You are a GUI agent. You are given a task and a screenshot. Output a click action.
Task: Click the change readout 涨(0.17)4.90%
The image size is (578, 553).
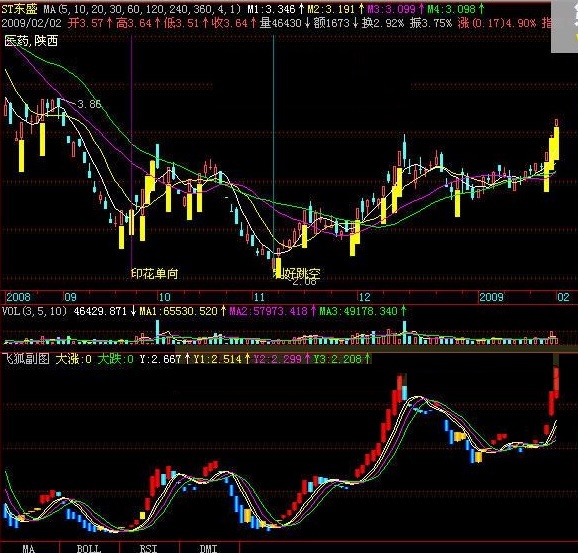(497, 23)
